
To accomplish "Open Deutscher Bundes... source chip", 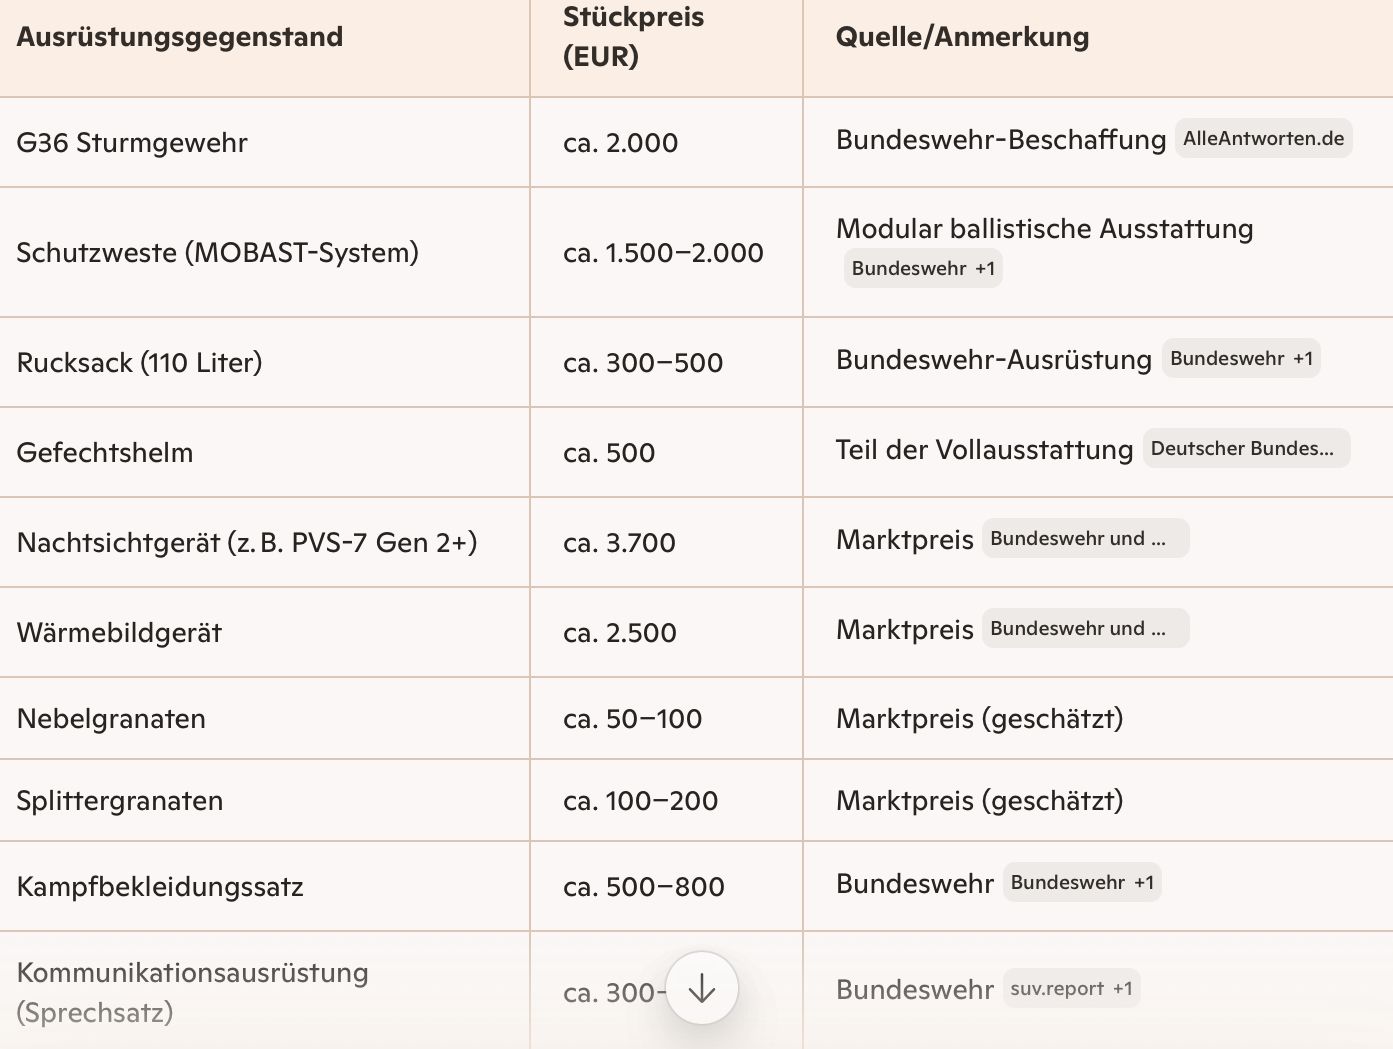I will tap(1245, 449).
